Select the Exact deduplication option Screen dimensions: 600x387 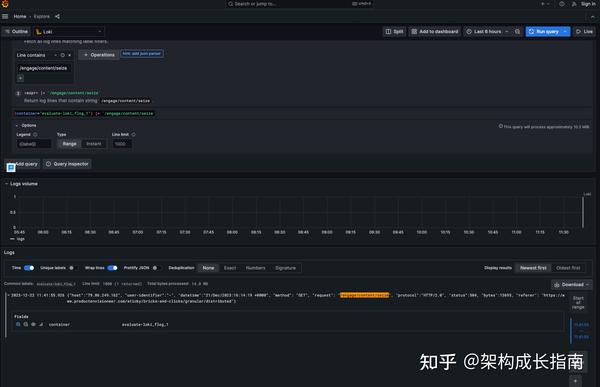[x=230, y=268]
